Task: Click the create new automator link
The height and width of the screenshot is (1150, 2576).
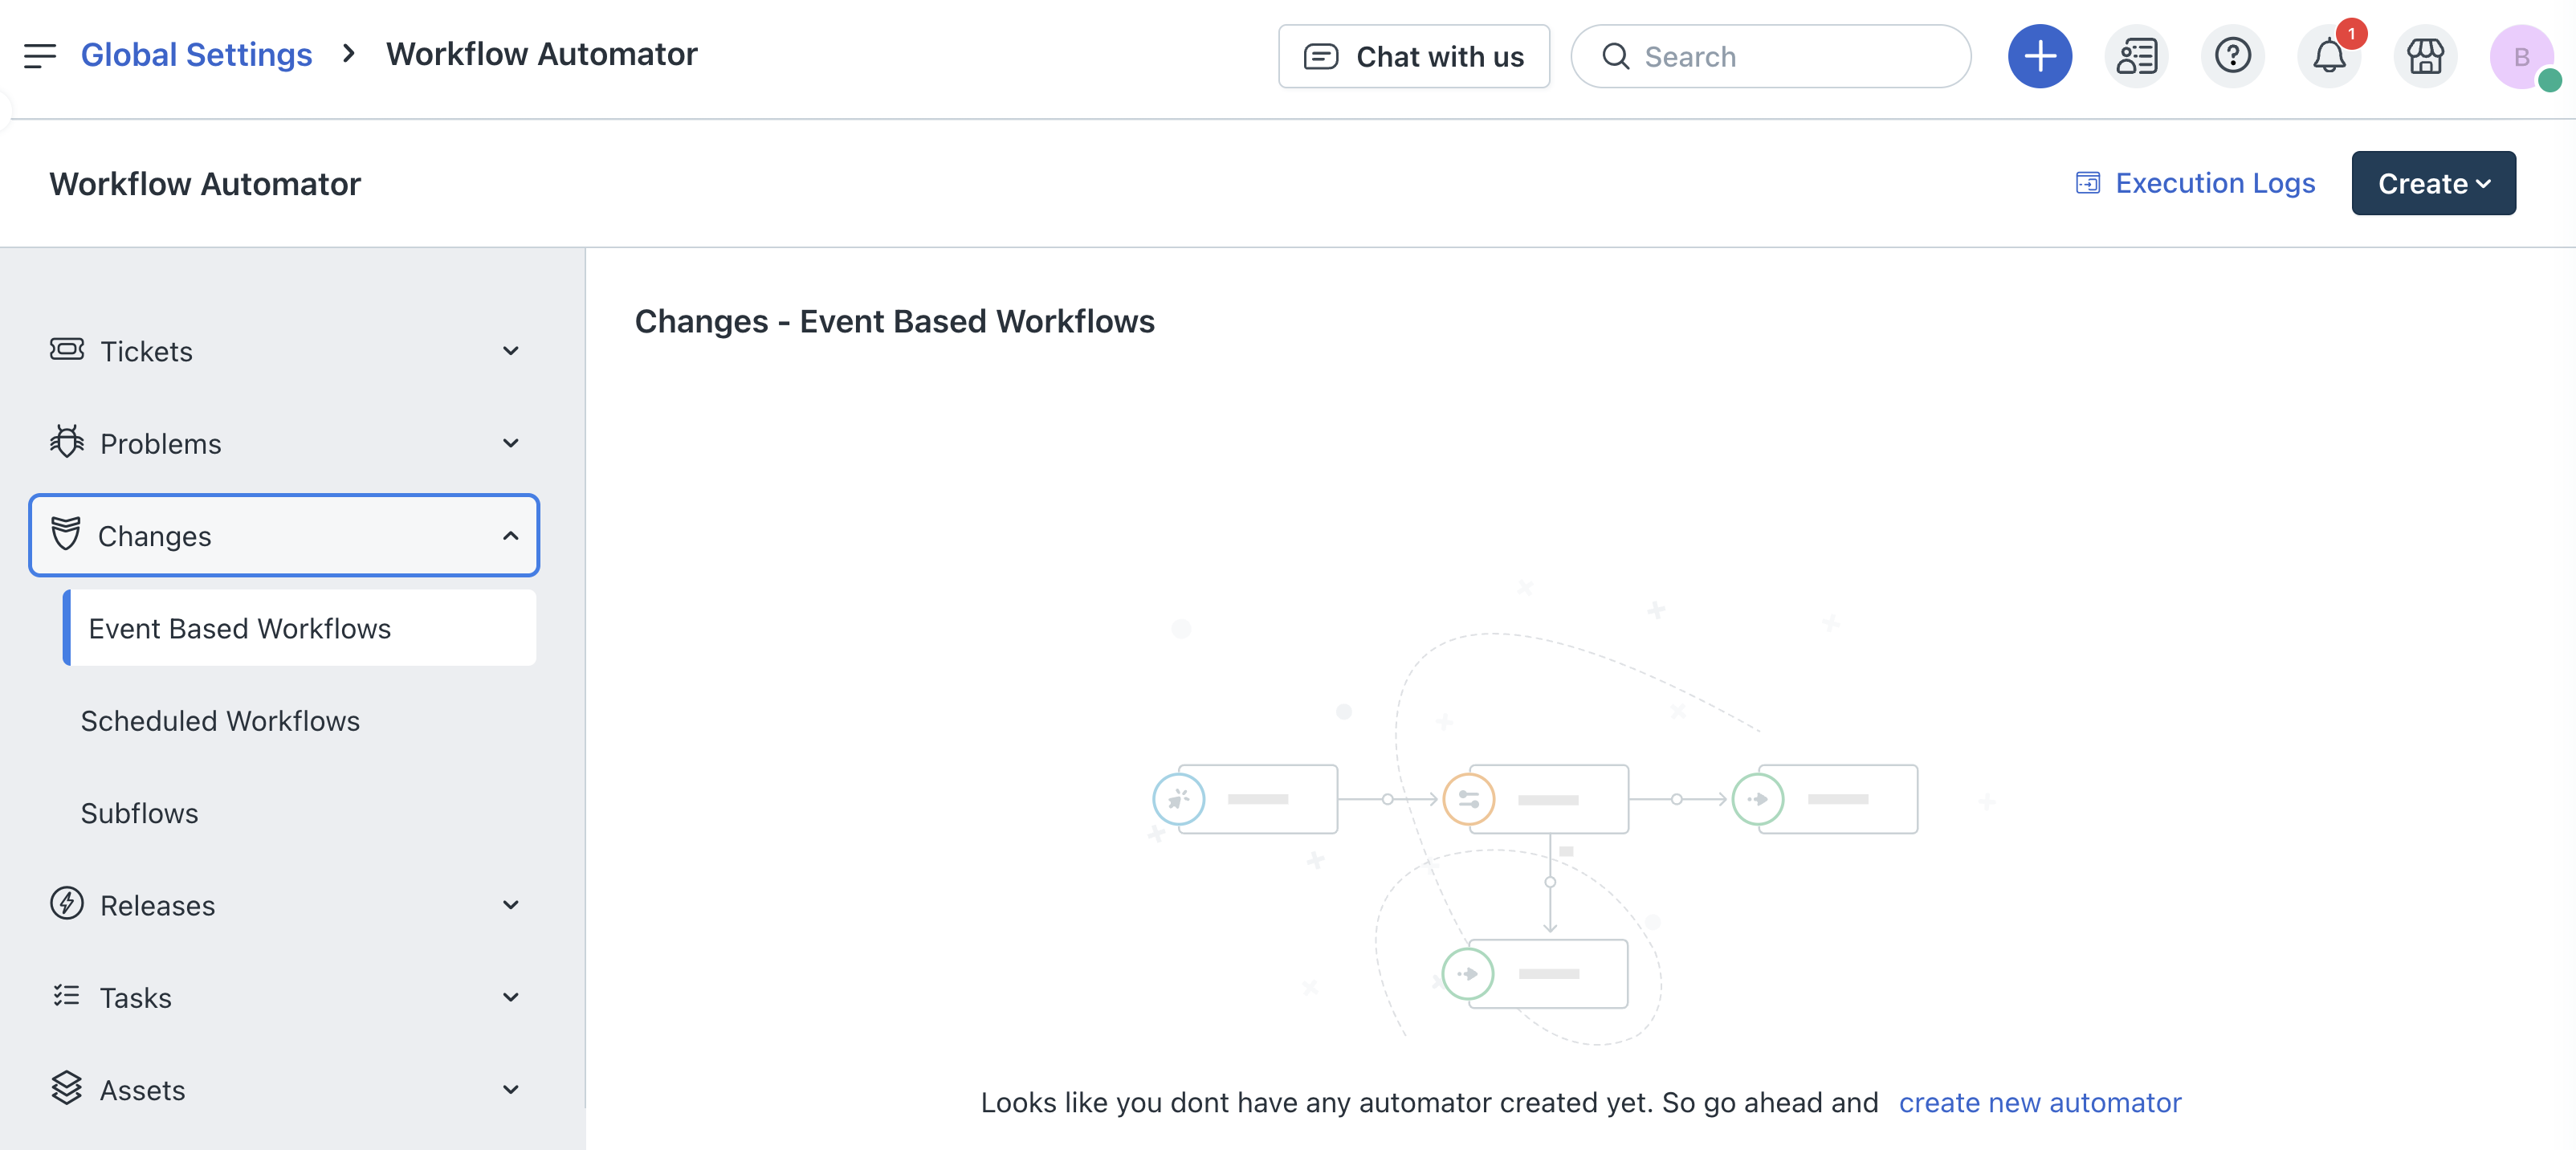Action: click(2039, 1102)
